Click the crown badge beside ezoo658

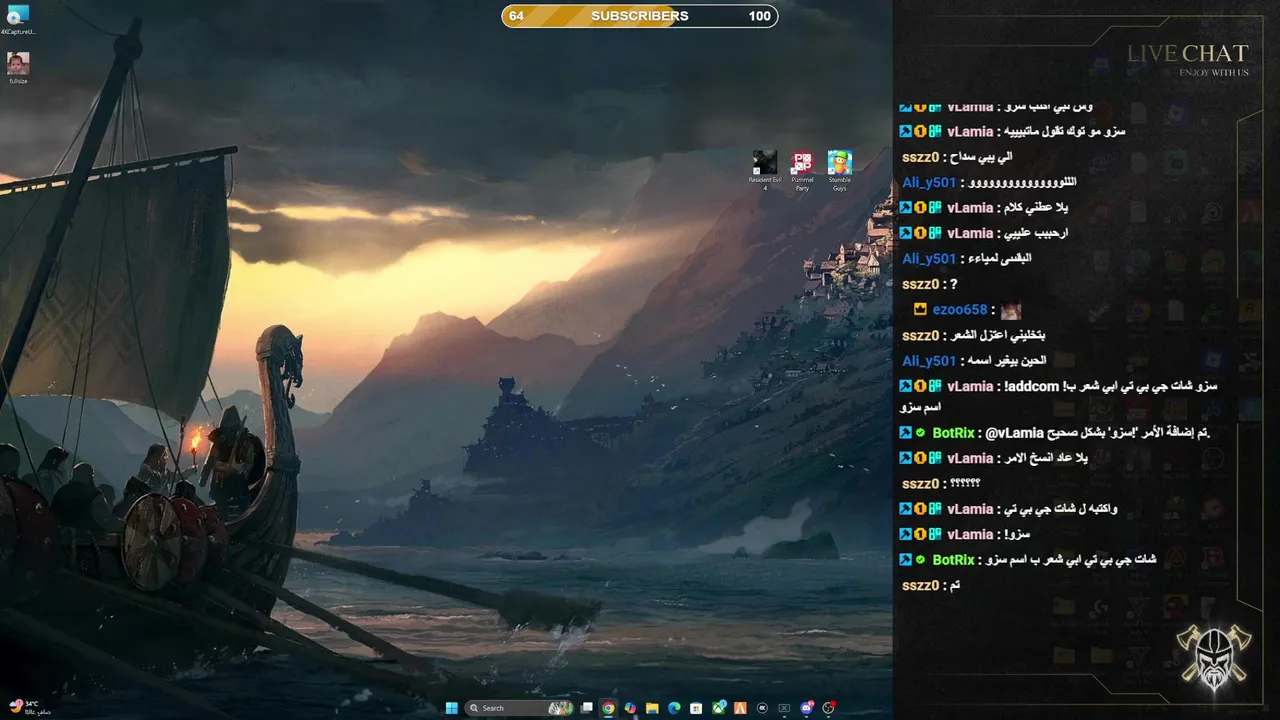point(920,310)
